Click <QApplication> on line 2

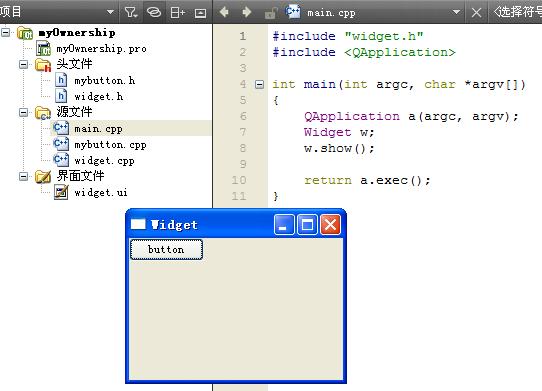(400, 52)
